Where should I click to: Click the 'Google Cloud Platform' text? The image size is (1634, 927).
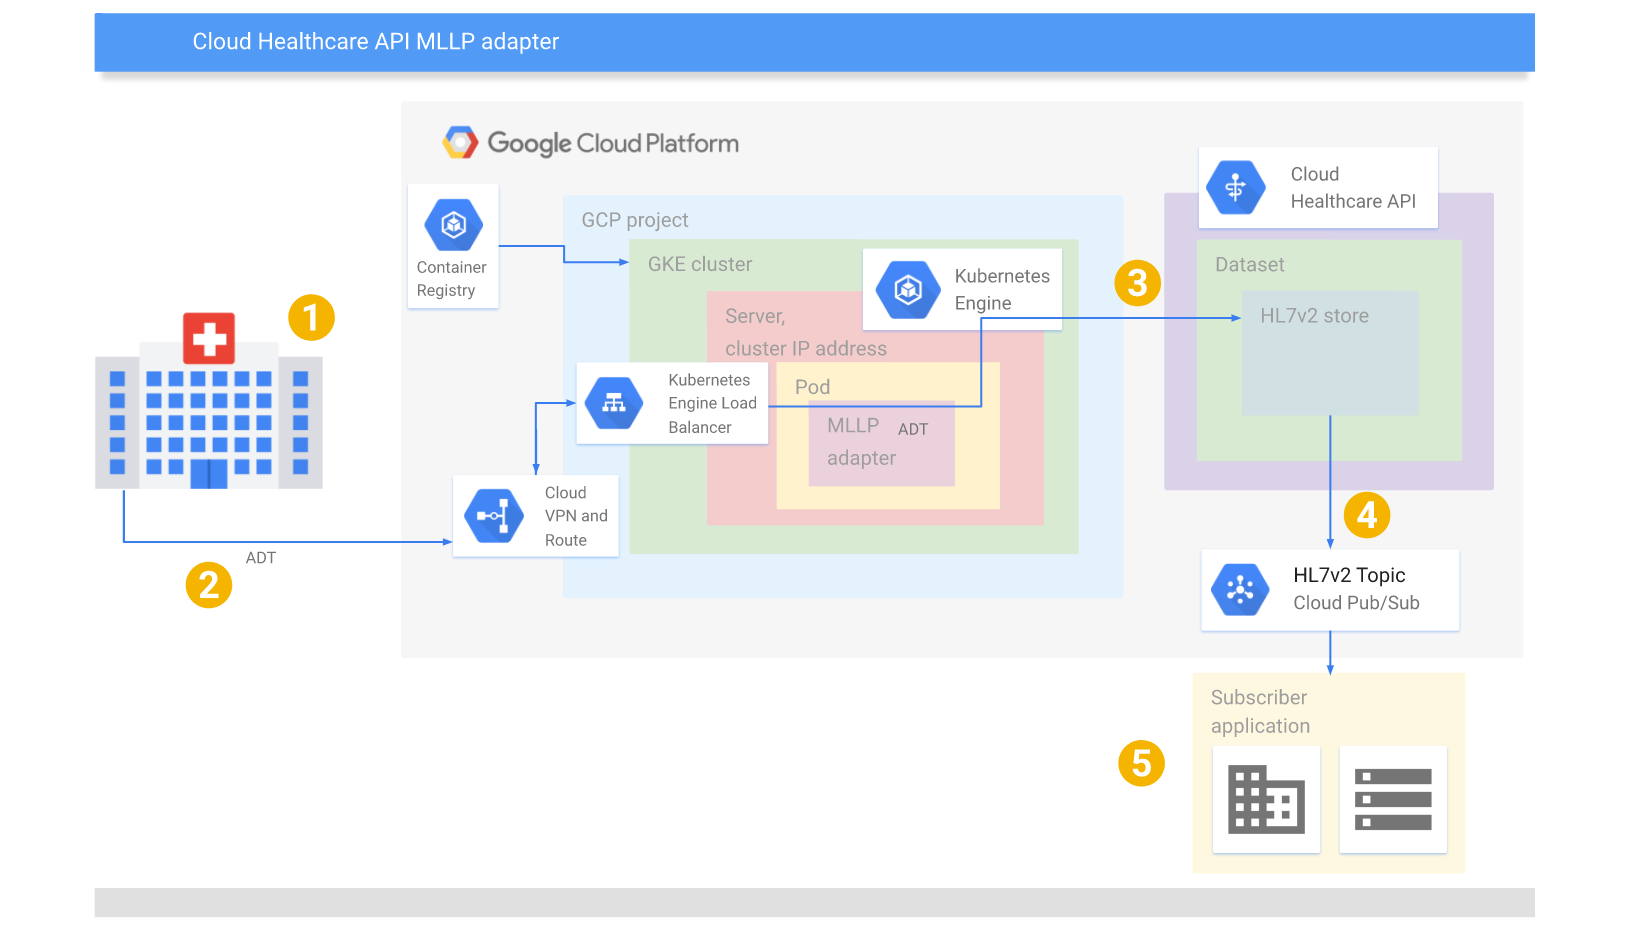point(613,144)
